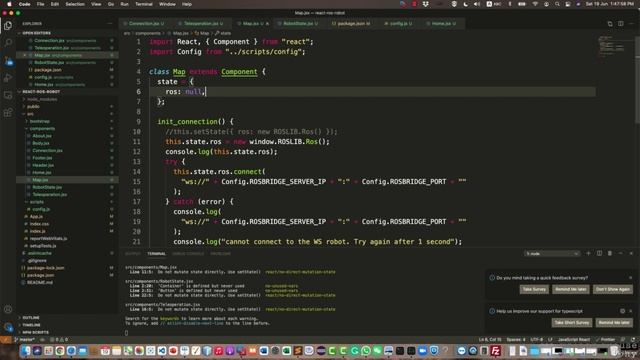640x360 pixels.
Task: Click Remind Me later on feedback survey
Action: click(571, 289)
